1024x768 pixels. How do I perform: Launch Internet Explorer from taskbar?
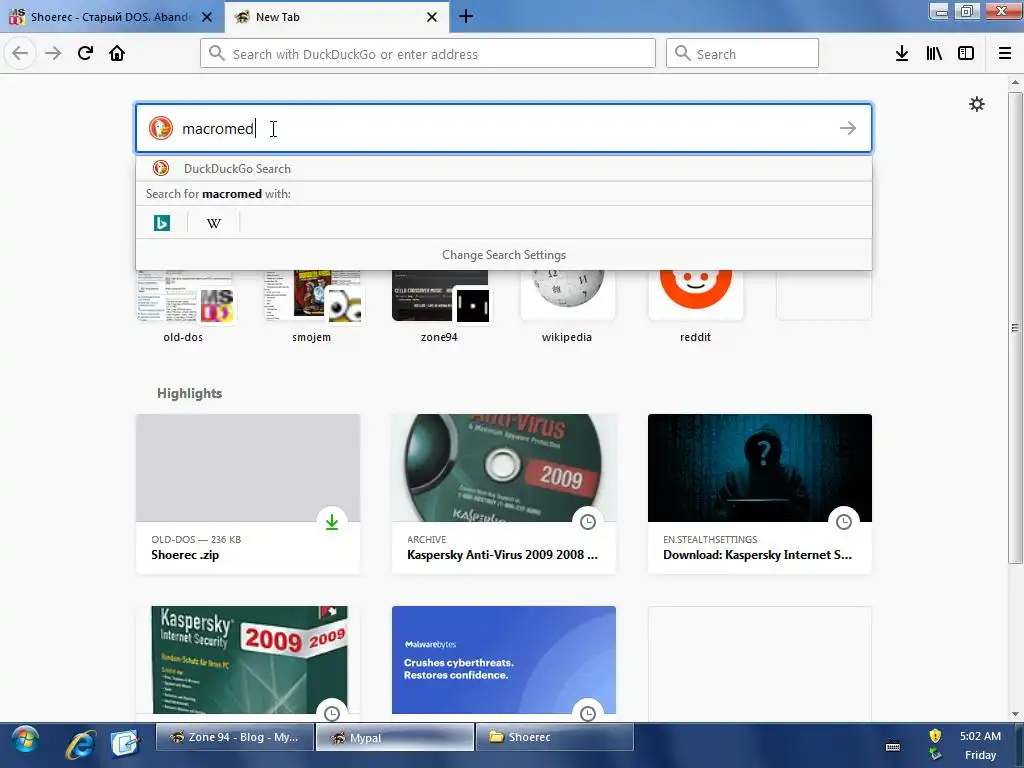point(80,744)
